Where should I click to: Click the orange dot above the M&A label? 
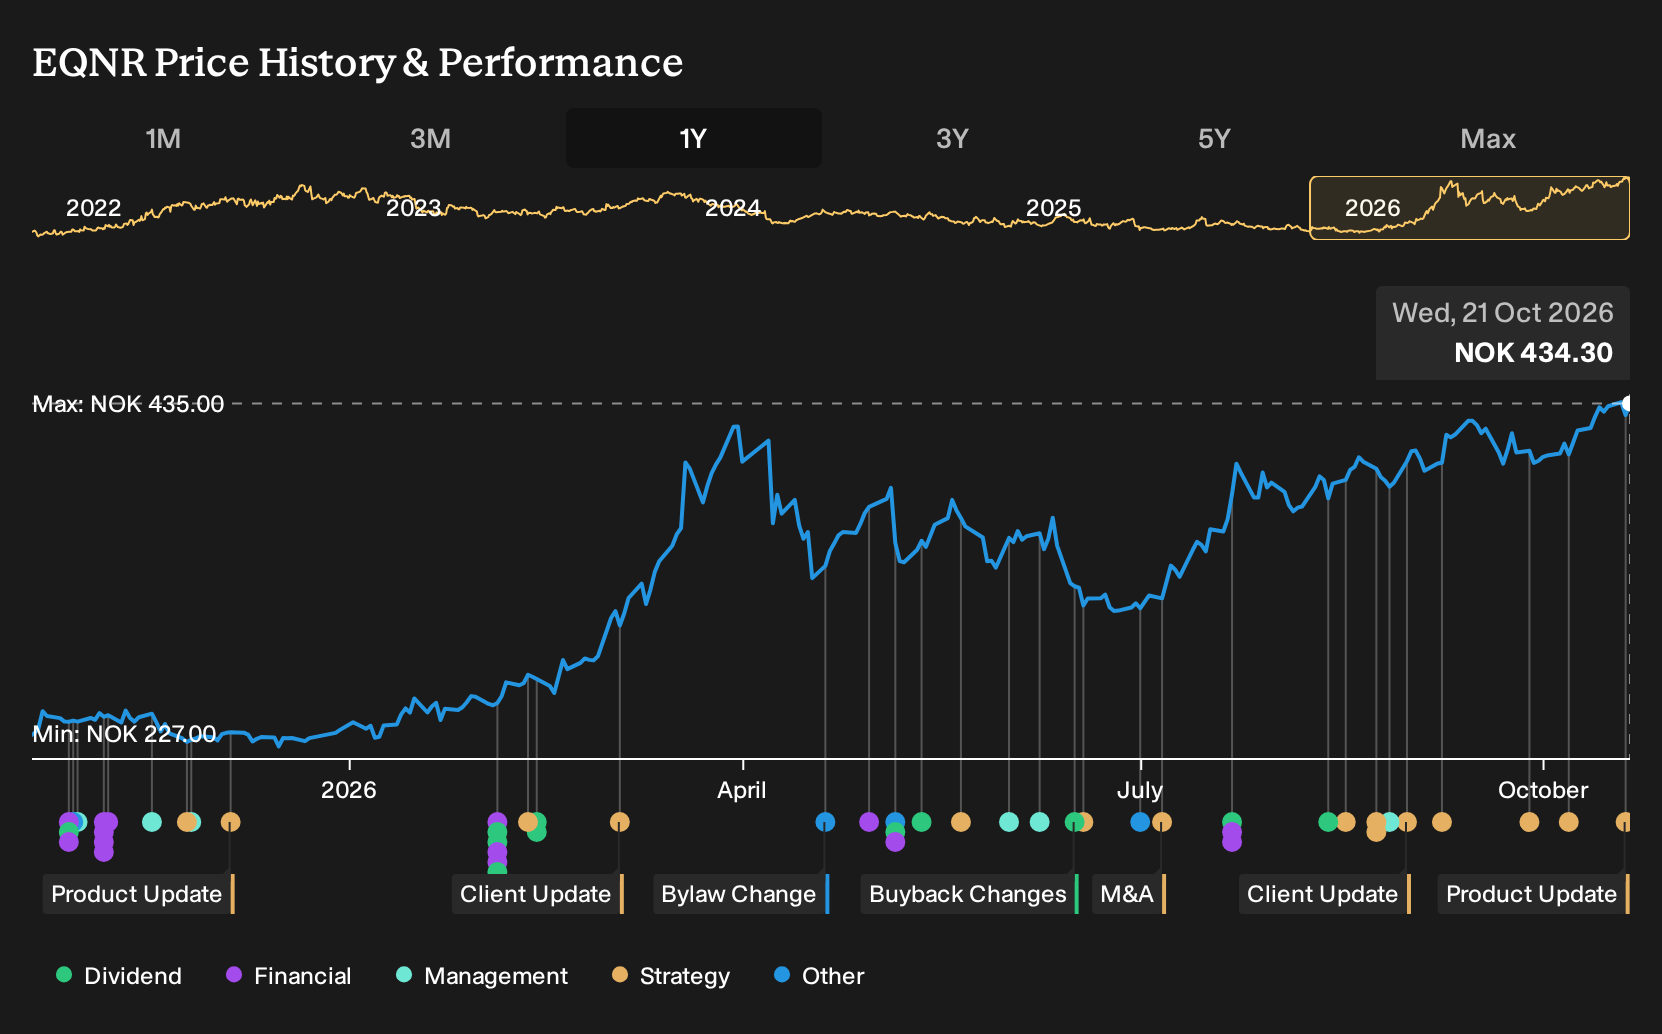point(1162,822)
